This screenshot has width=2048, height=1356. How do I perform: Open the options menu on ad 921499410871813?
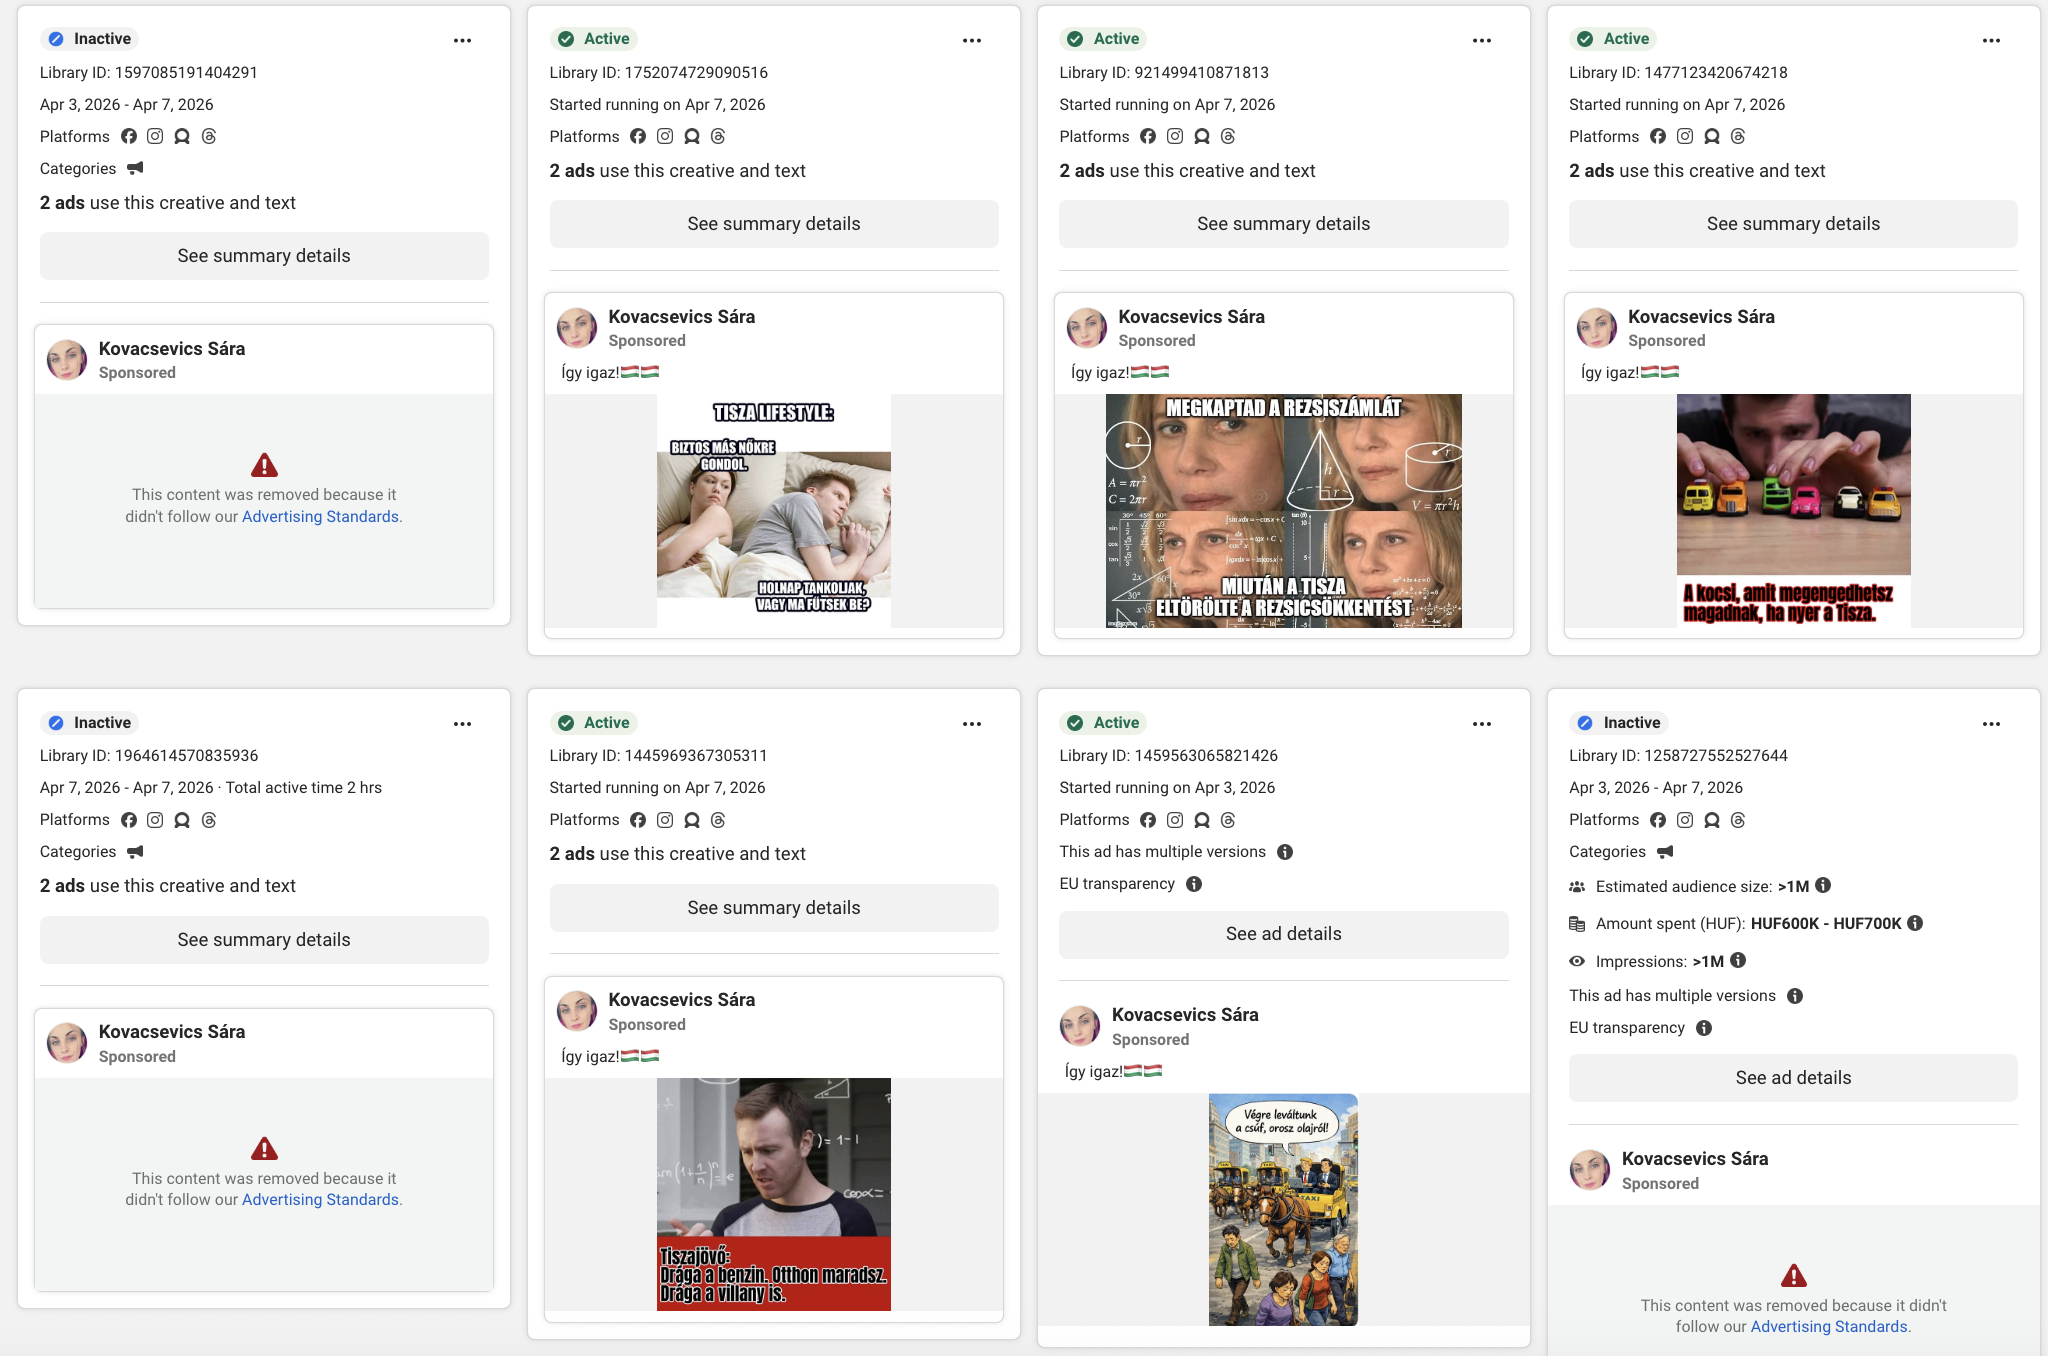click(x=1482, y=40)
